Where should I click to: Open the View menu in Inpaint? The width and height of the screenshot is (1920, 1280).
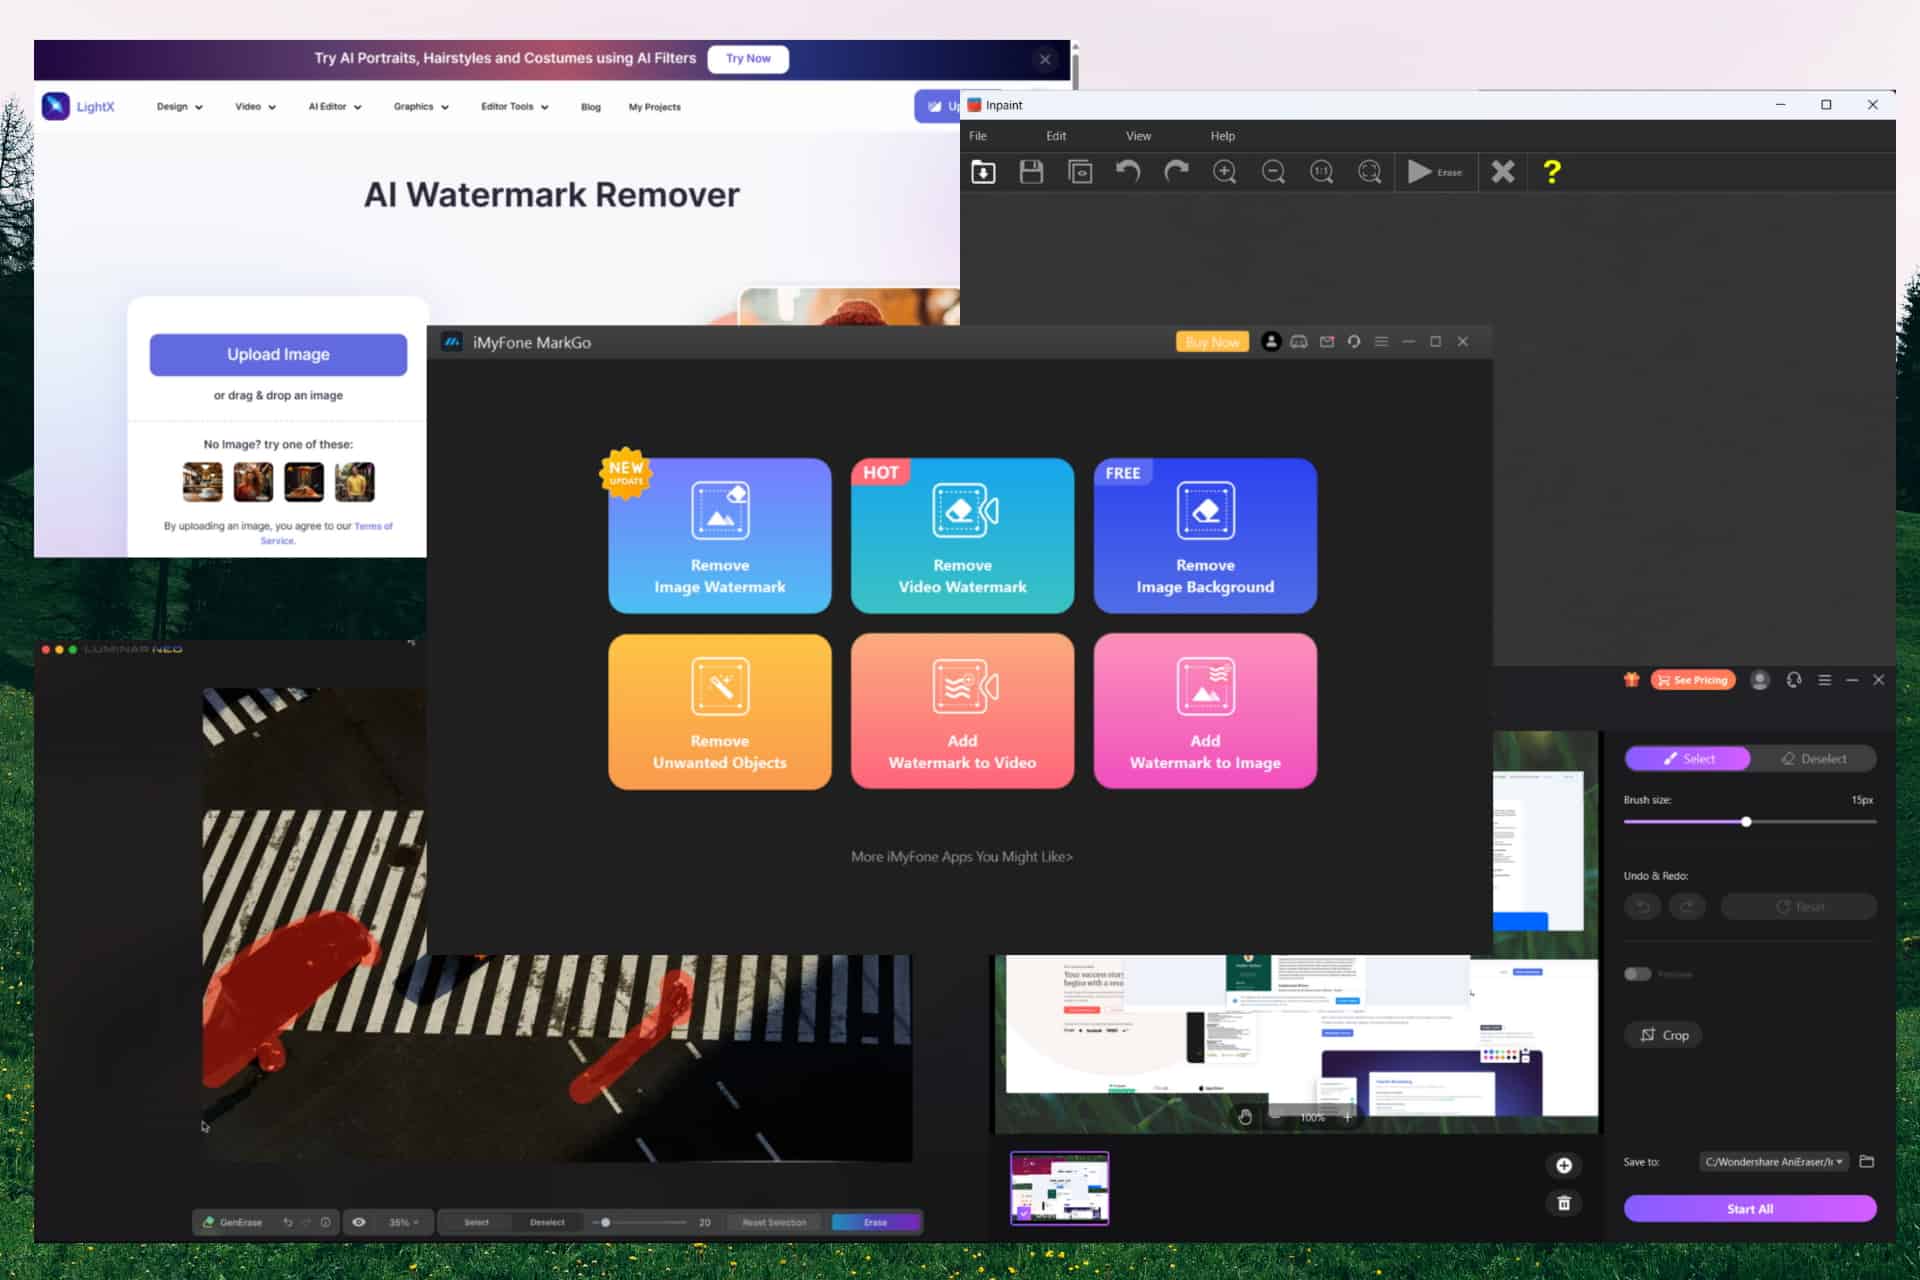(1138, 136)
